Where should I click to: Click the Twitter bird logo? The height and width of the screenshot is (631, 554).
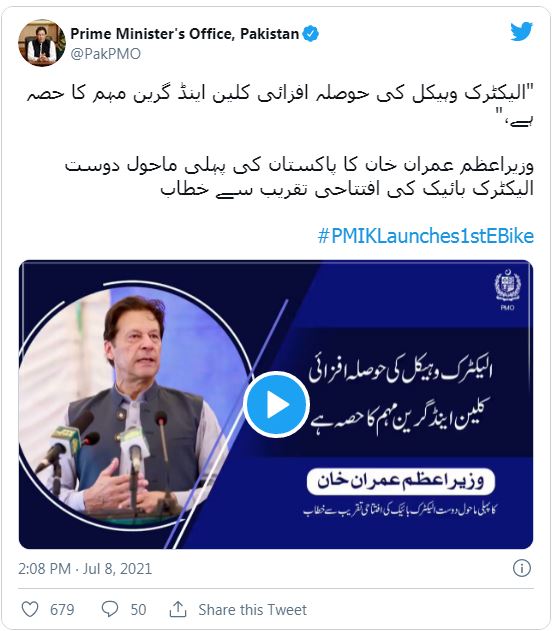click(521, 32)
